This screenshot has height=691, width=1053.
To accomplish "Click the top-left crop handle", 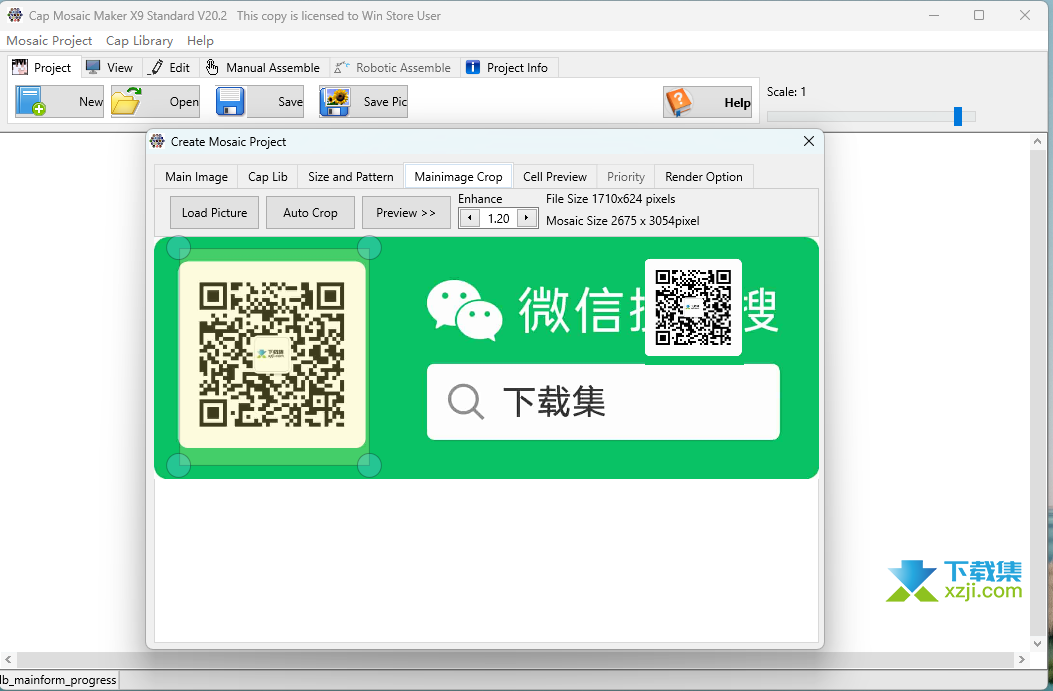I will click(x=178, y=248).
